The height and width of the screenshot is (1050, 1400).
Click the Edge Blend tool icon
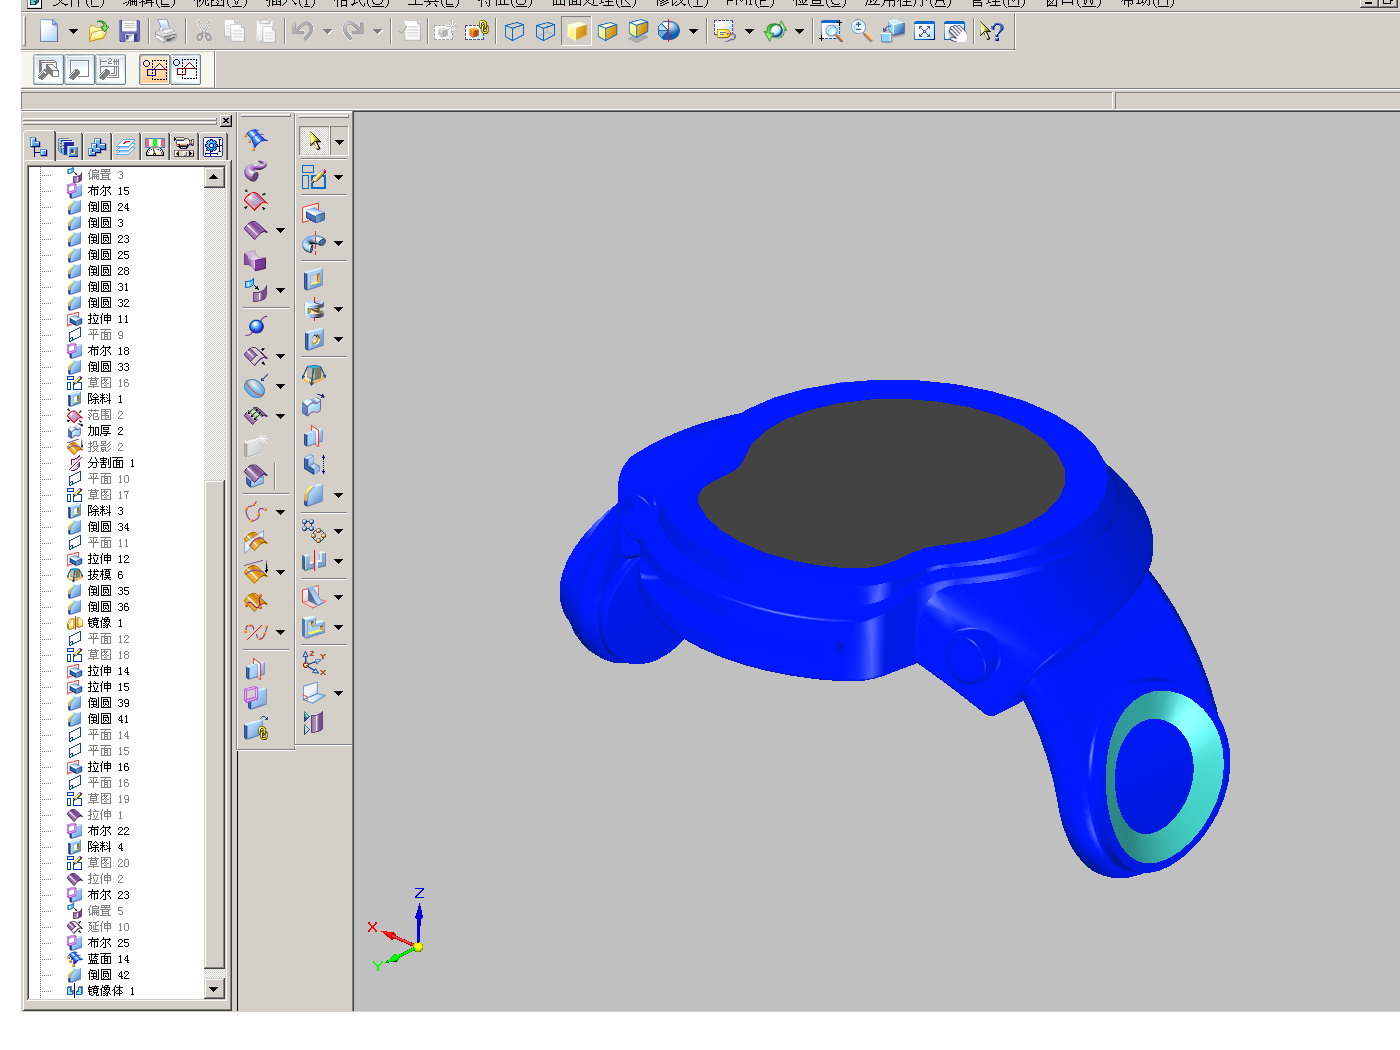pos(314,495)
